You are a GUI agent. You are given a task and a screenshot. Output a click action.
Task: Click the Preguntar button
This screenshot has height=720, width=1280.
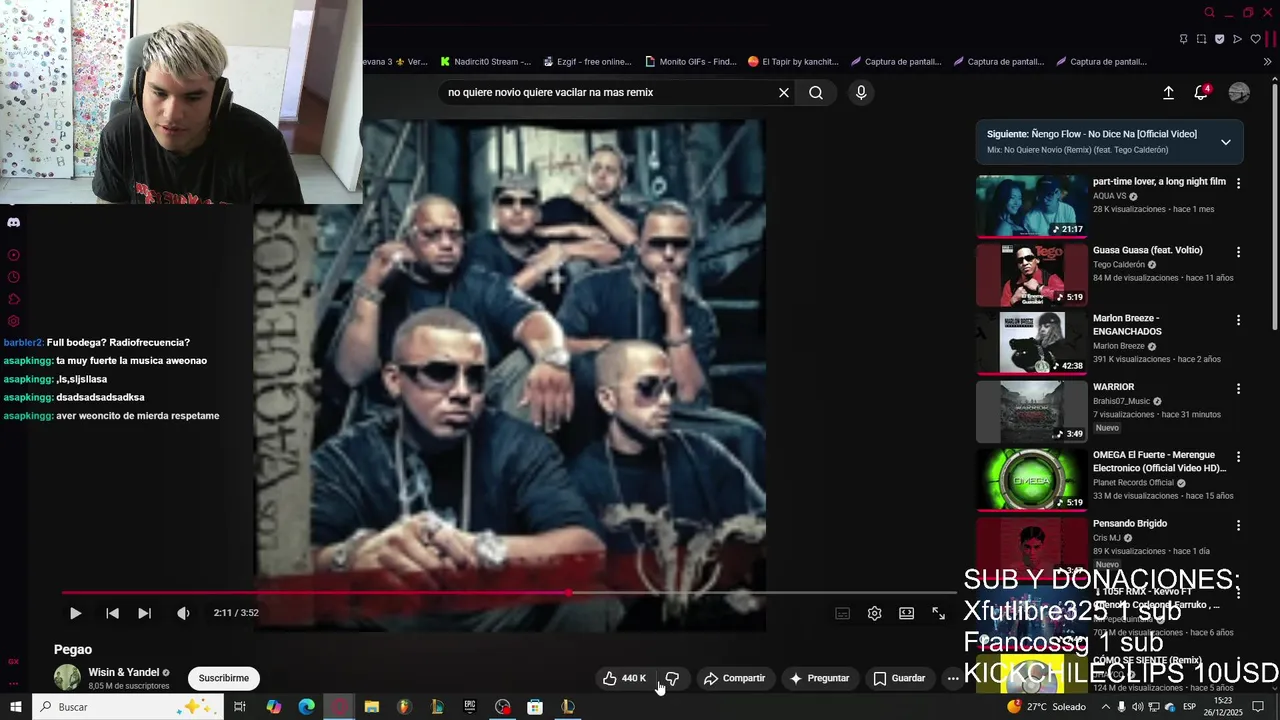pos(820,678)
